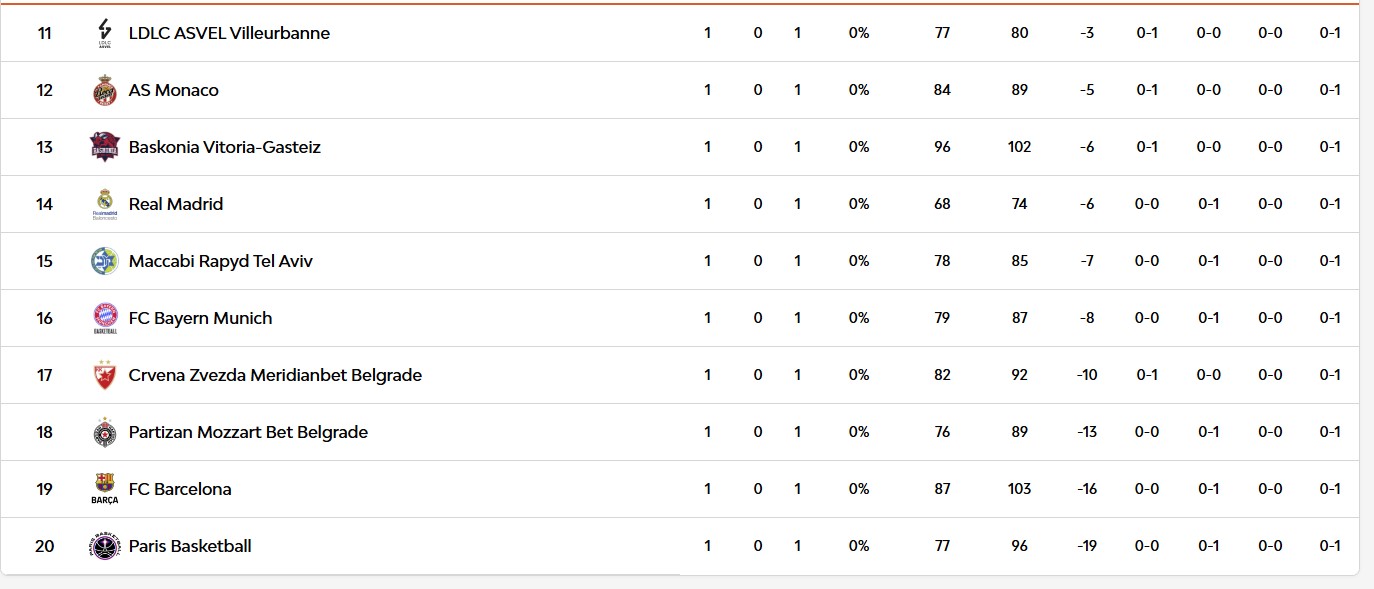The image size is (1374, 589).
Task: Click the Partizan Mozzart Bet Belgrade name
Action: pos(248,432)
